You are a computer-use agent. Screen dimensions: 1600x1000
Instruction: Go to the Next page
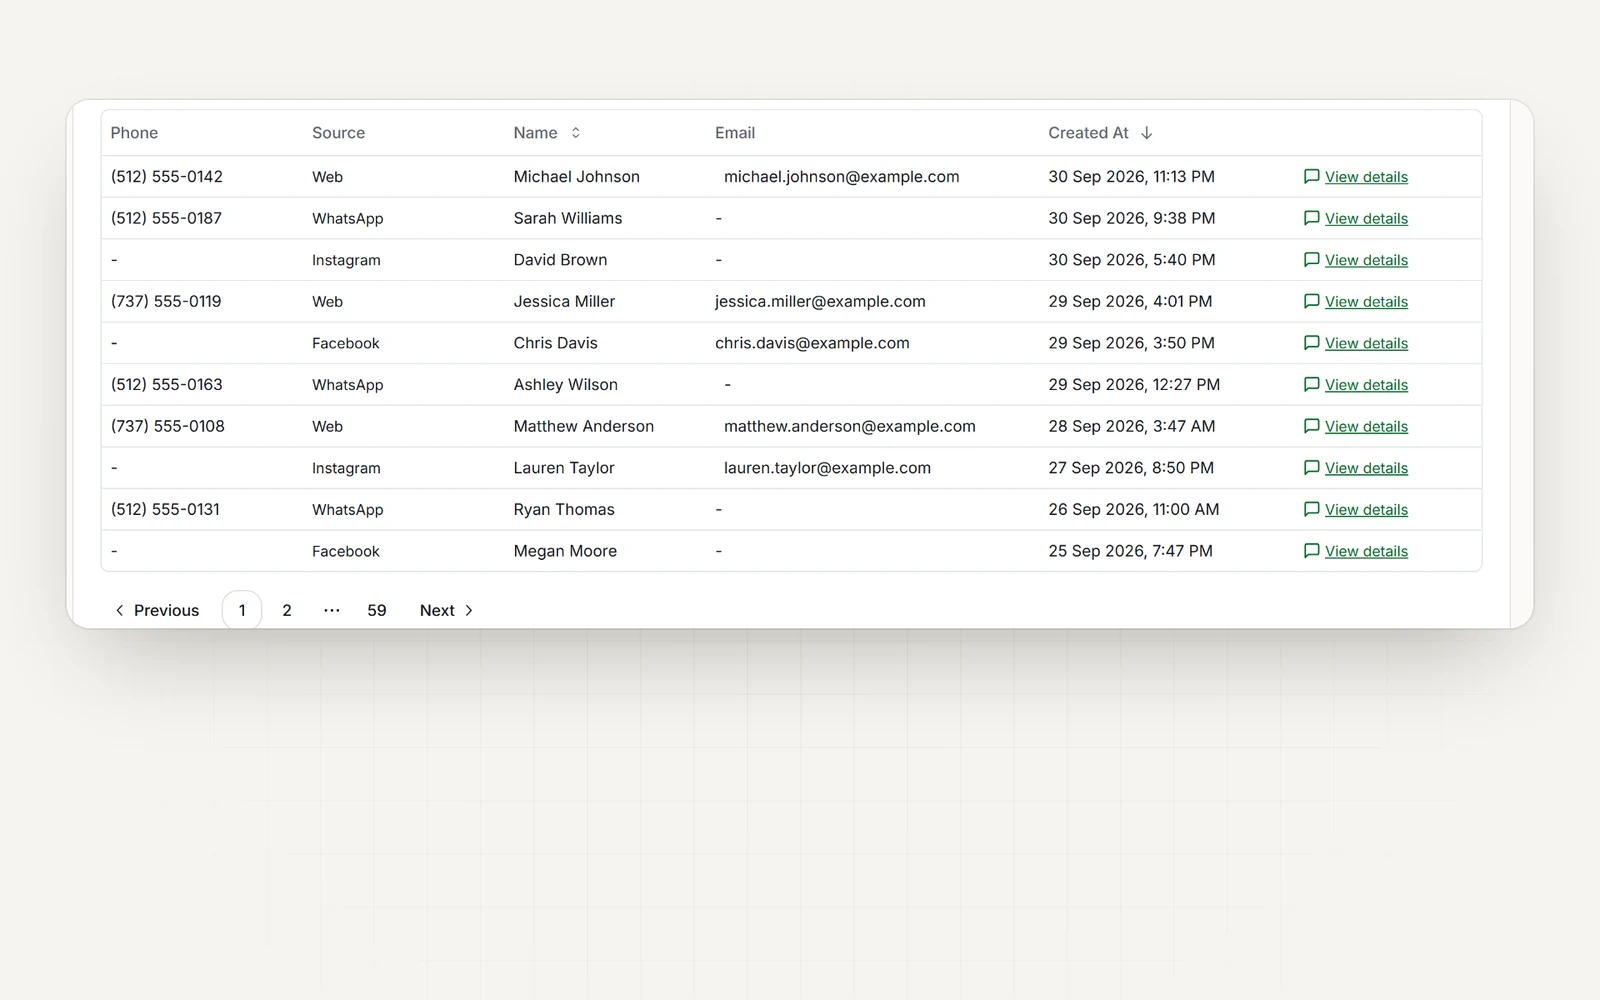(447, 610)
